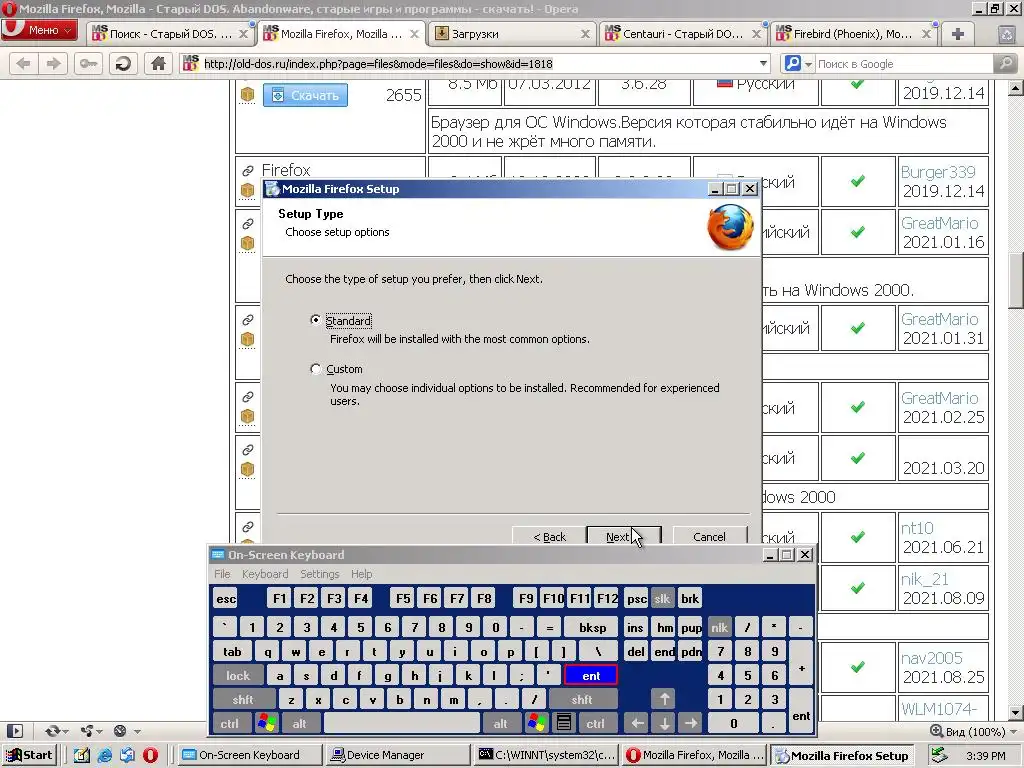Open the Settings menu in On-Screen Keyboard
The width and height of the screenshot is (1024, 768).
tap(319, 574)
